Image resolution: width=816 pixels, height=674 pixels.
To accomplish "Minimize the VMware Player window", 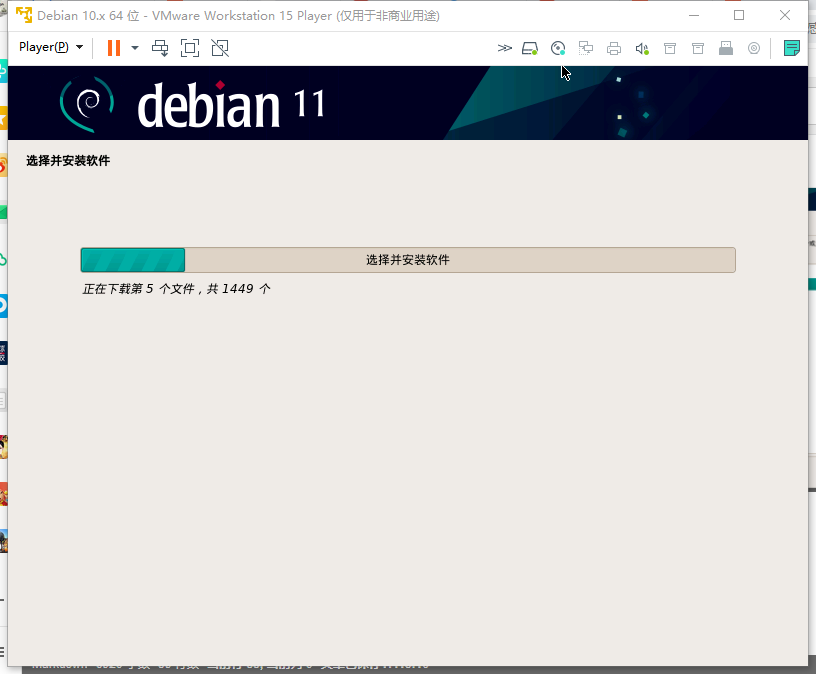I will pyautogui.click(x=694, y=15).
